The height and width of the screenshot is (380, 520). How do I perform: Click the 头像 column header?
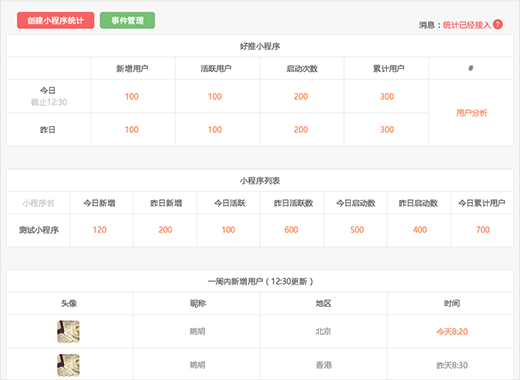[x=69, y=303]
